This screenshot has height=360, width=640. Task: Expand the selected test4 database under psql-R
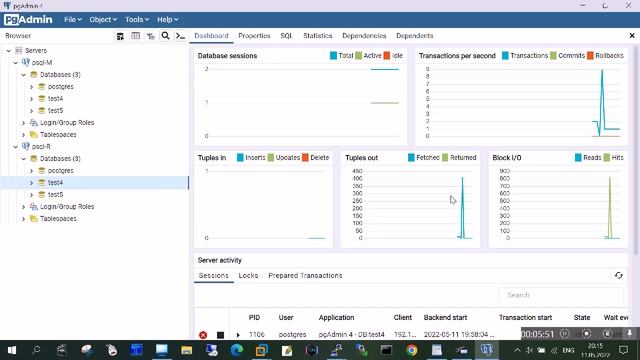[31, 183]
